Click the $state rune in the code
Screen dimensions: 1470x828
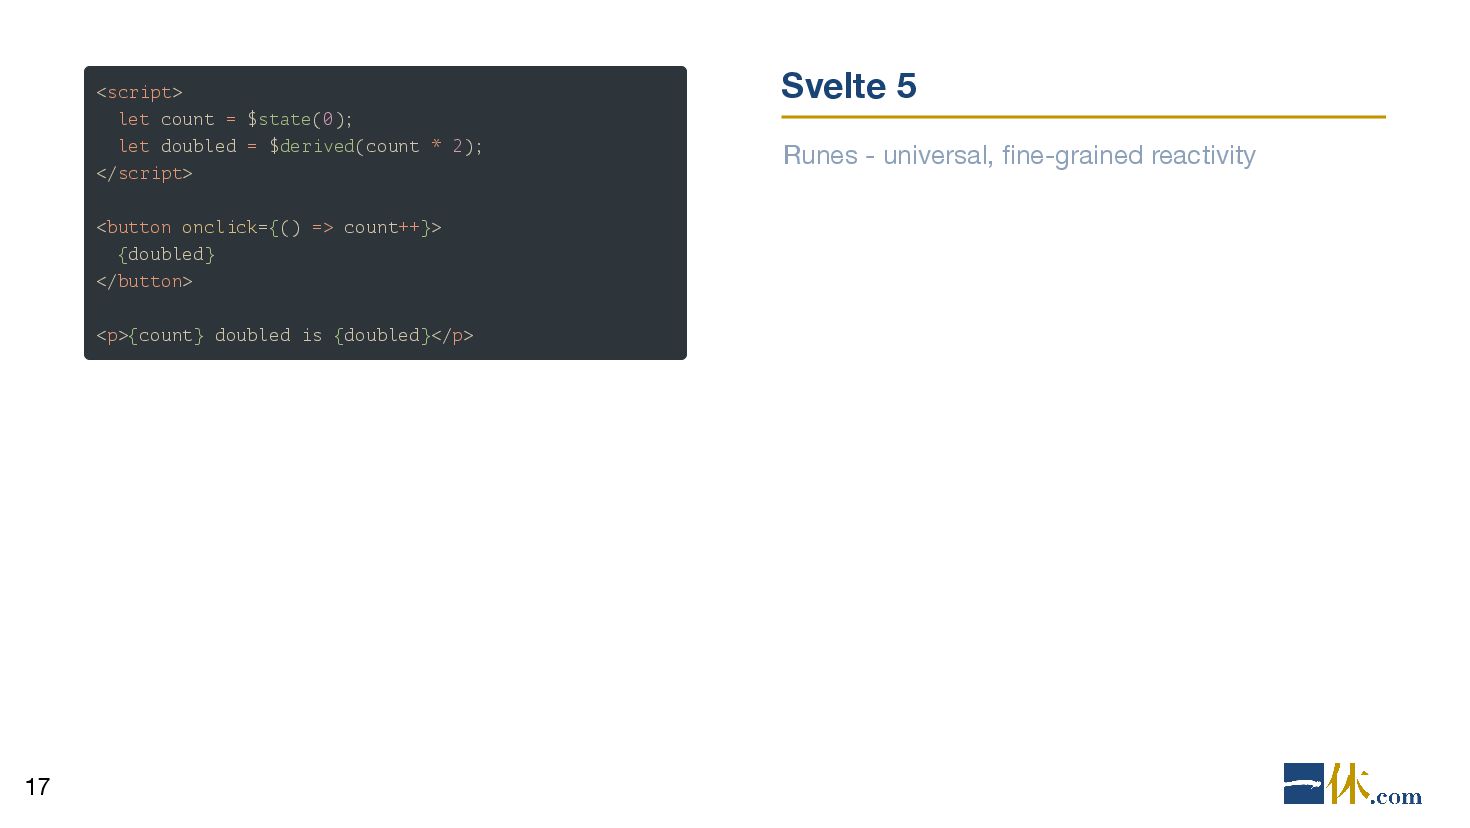(x=279, y=119)
